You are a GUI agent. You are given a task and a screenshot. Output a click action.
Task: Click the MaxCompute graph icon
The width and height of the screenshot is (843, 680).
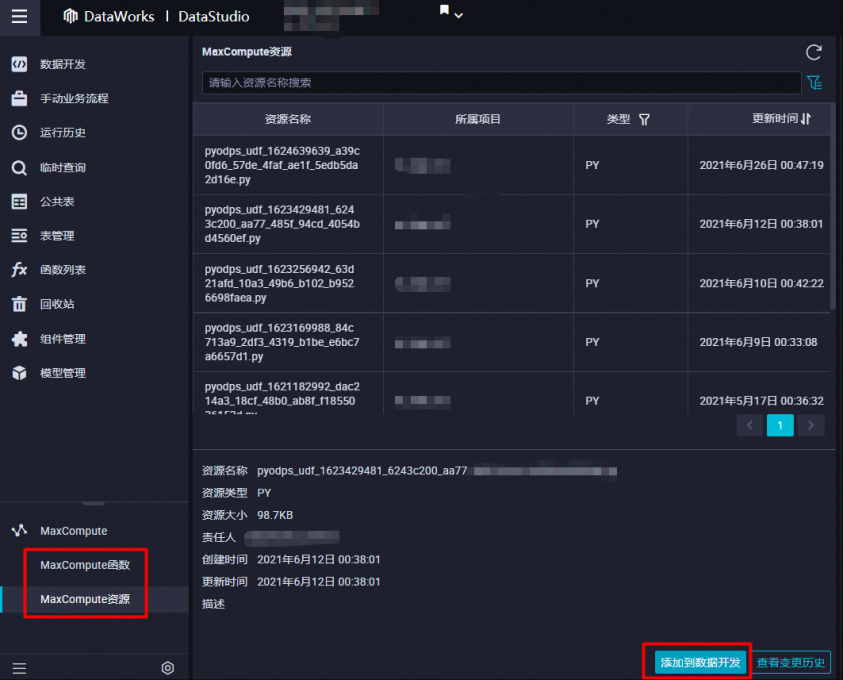pos(19,531)
